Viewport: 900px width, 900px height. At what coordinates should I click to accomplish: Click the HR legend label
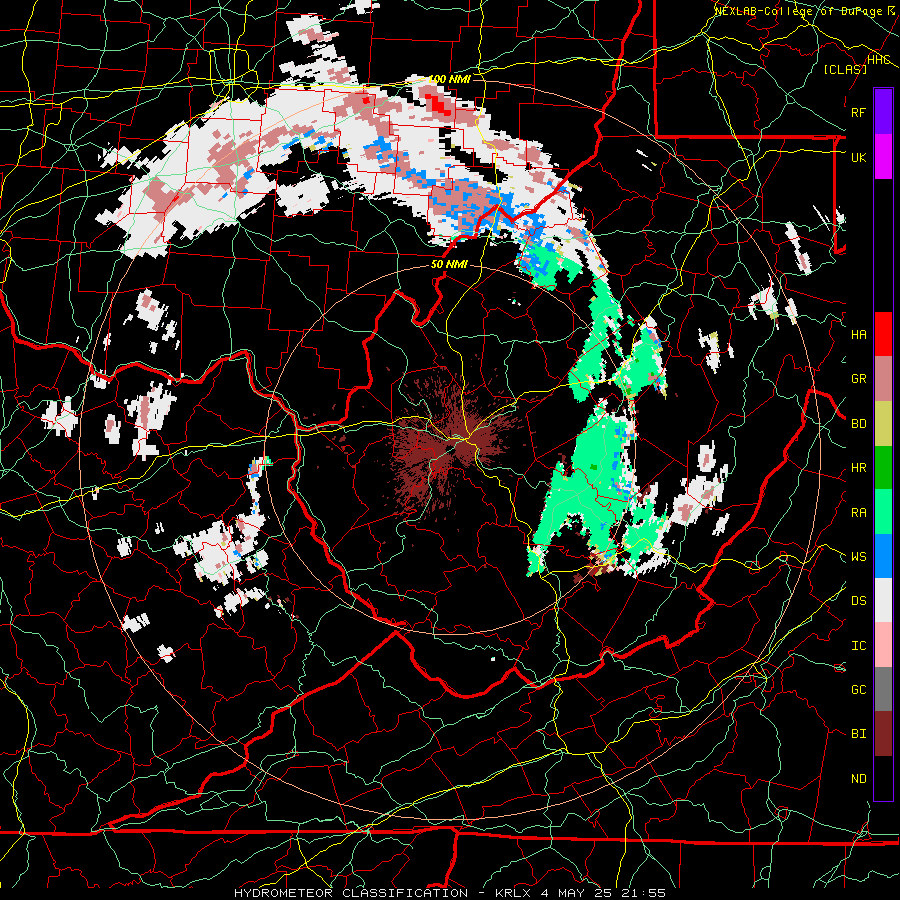859,468
